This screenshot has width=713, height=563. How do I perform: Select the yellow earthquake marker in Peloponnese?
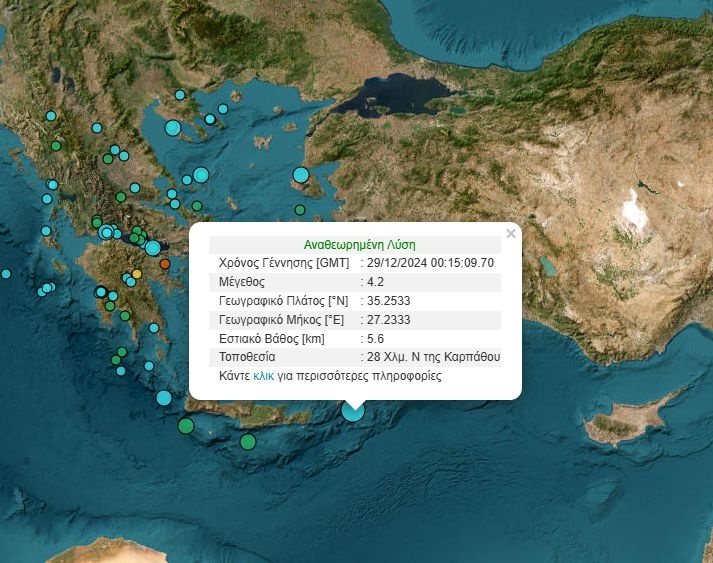click(x=137, y=274)
